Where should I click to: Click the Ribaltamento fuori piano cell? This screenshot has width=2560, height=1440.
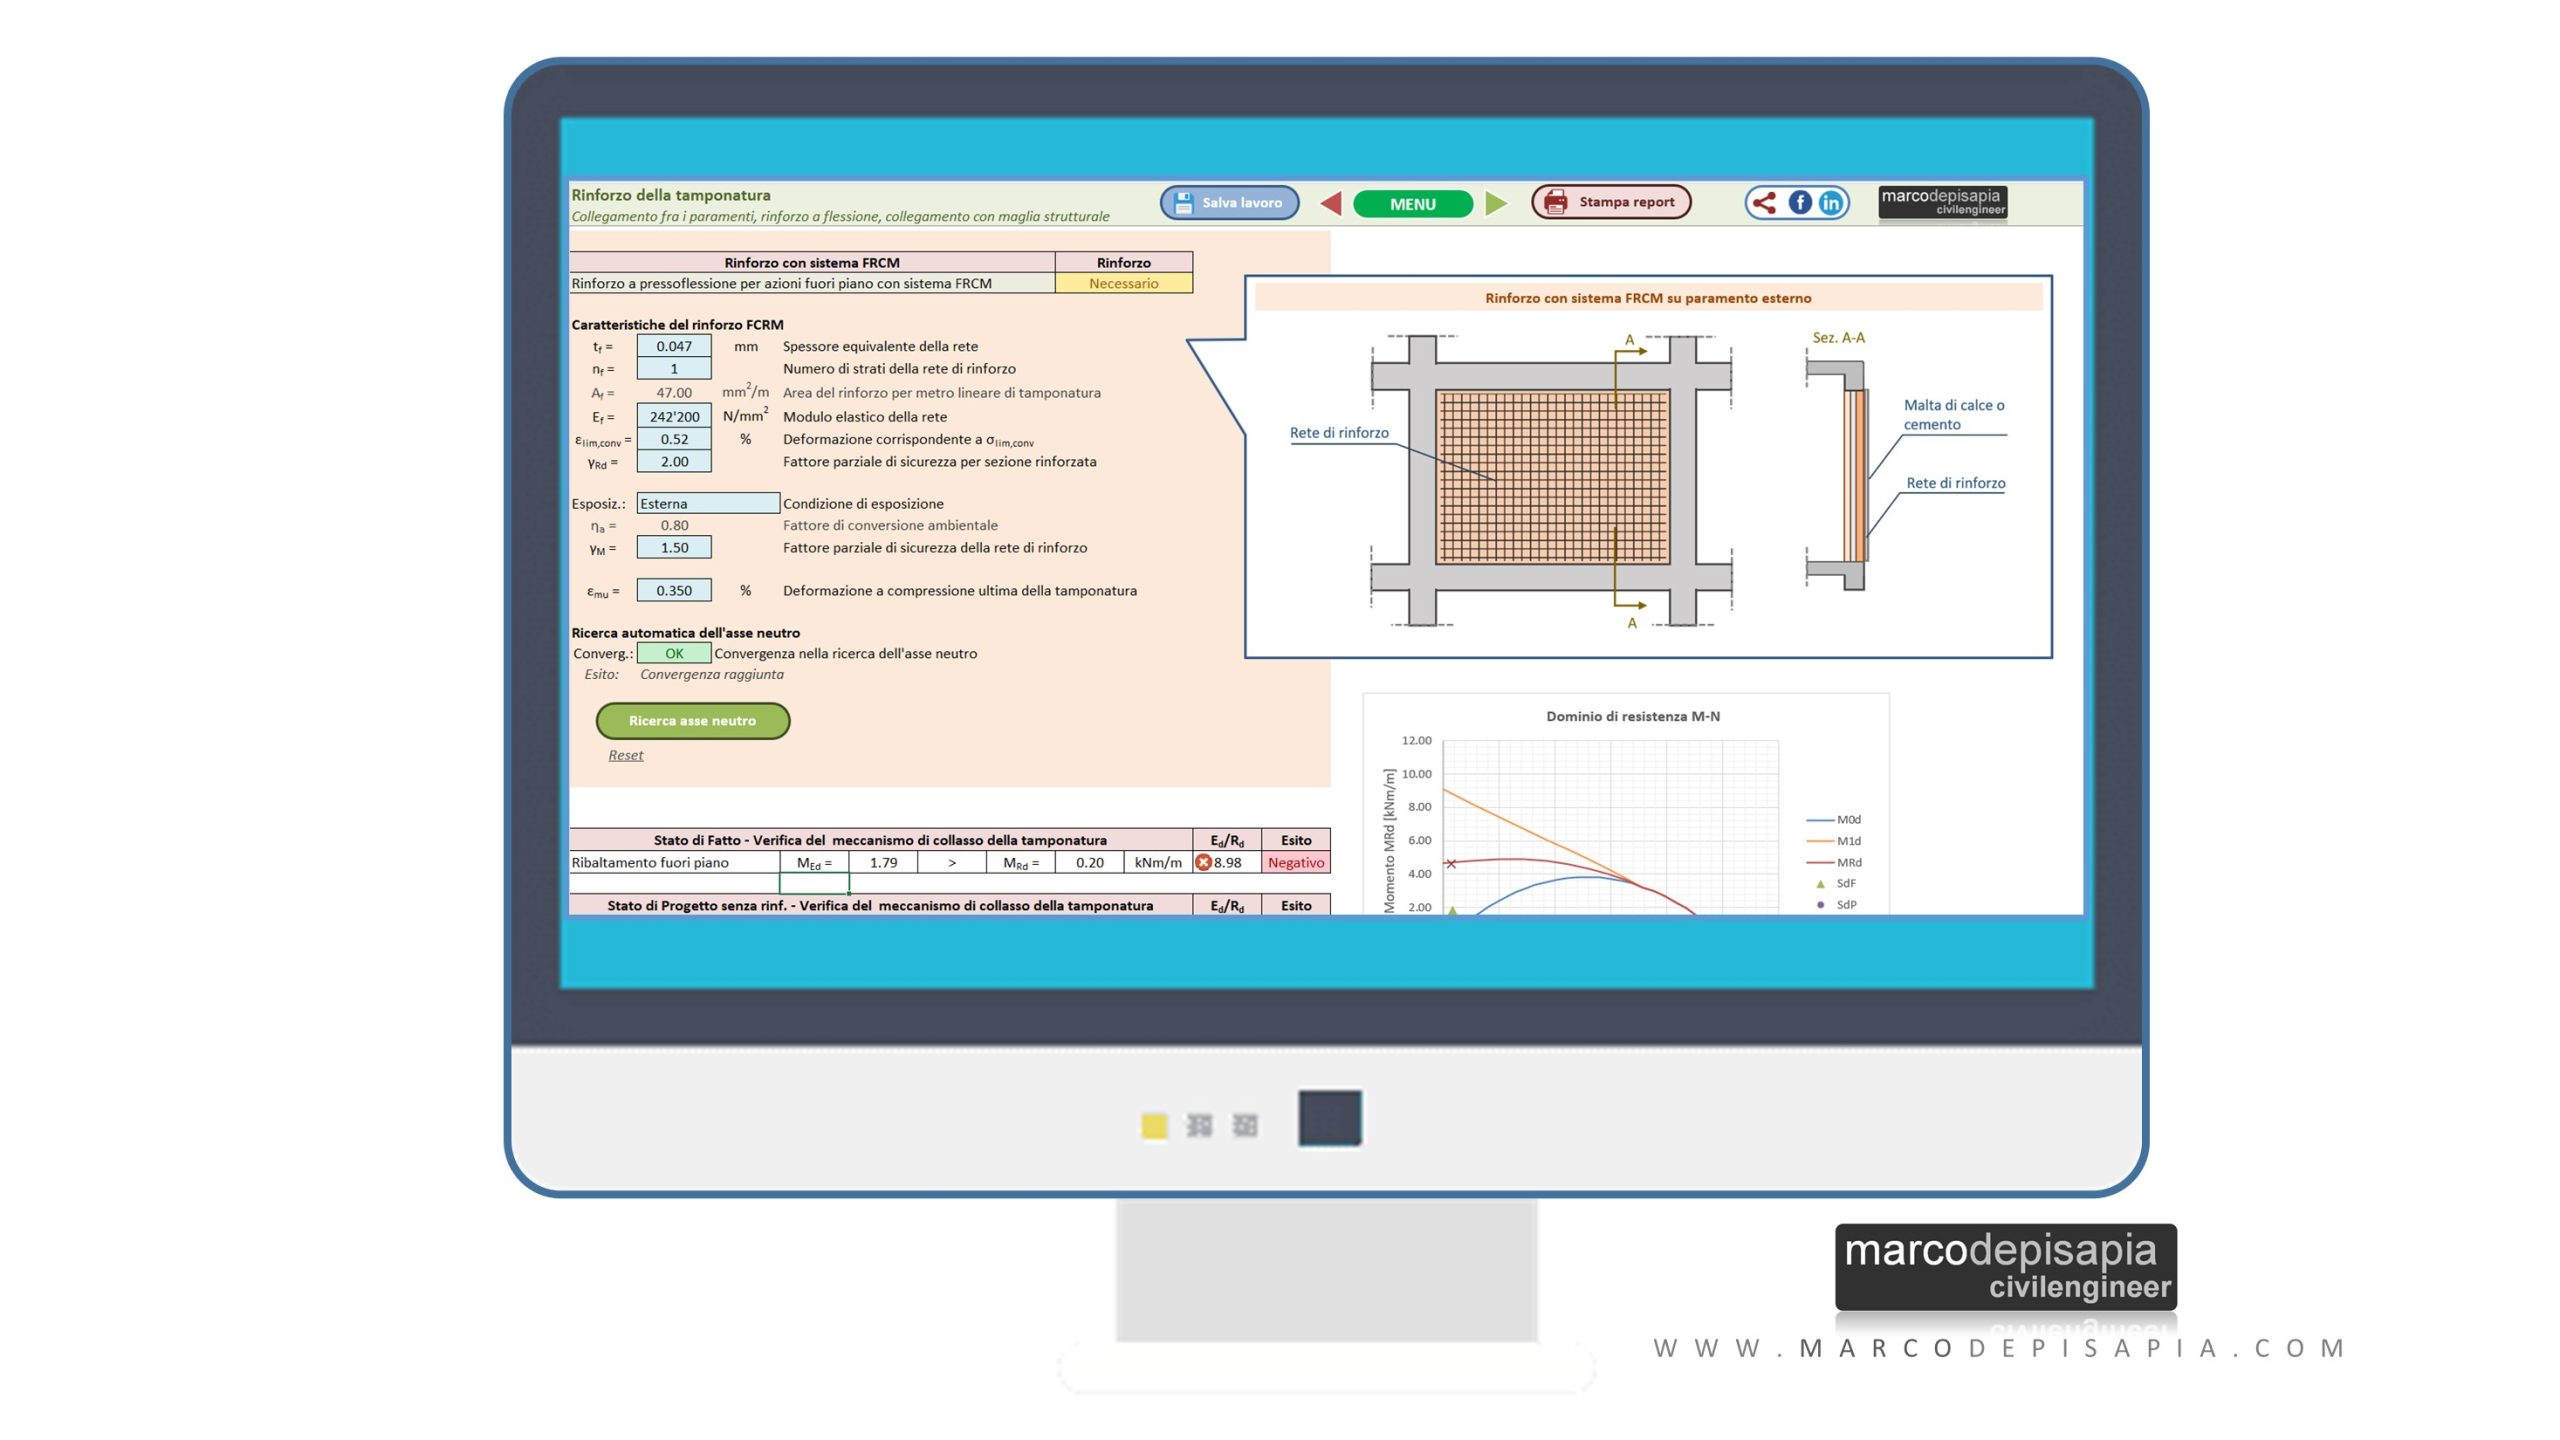(x=674, y=863)
